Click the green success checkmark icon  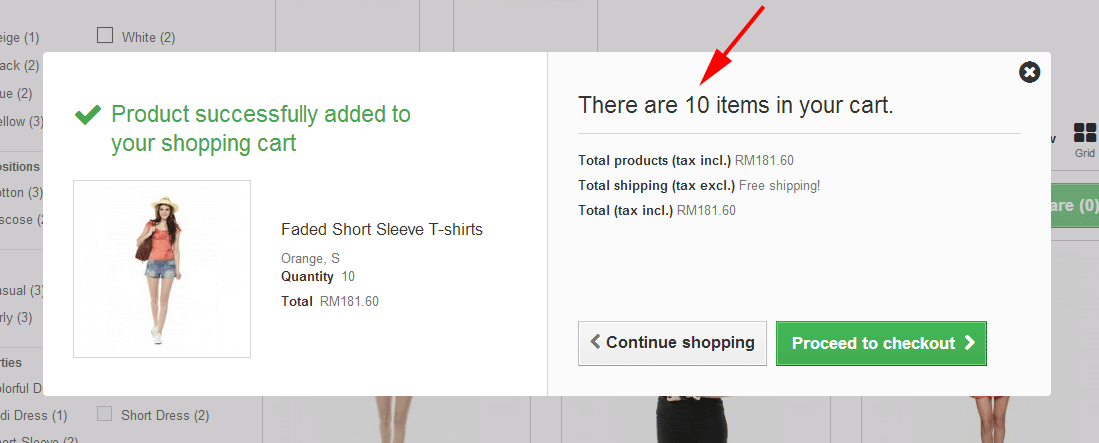pyautogui.click(x=88, y=115)
